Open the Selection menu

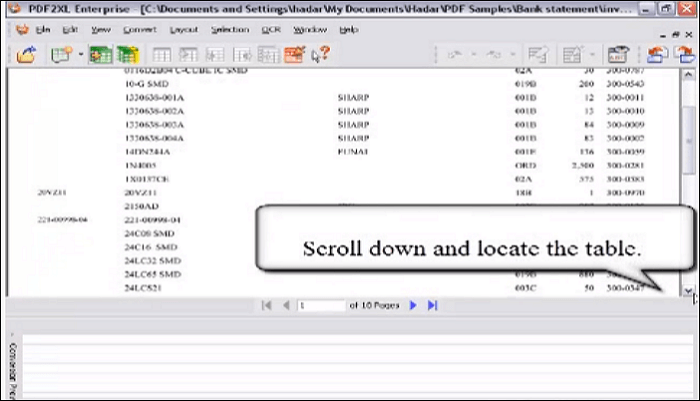tap(229, 30)
